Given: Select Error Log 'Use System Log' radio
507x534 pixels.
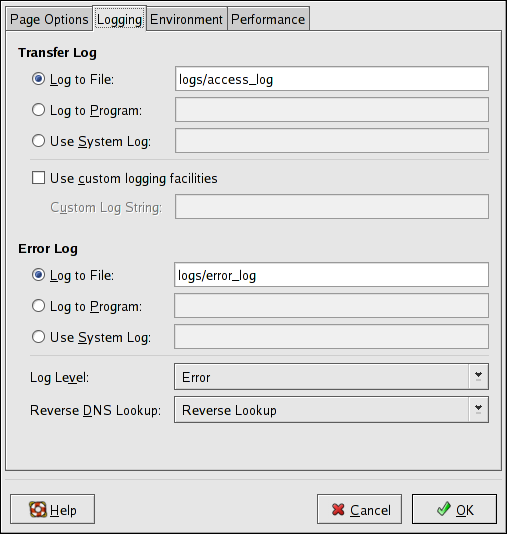Looking at the screenshot, I should click(x=38, y=337).
